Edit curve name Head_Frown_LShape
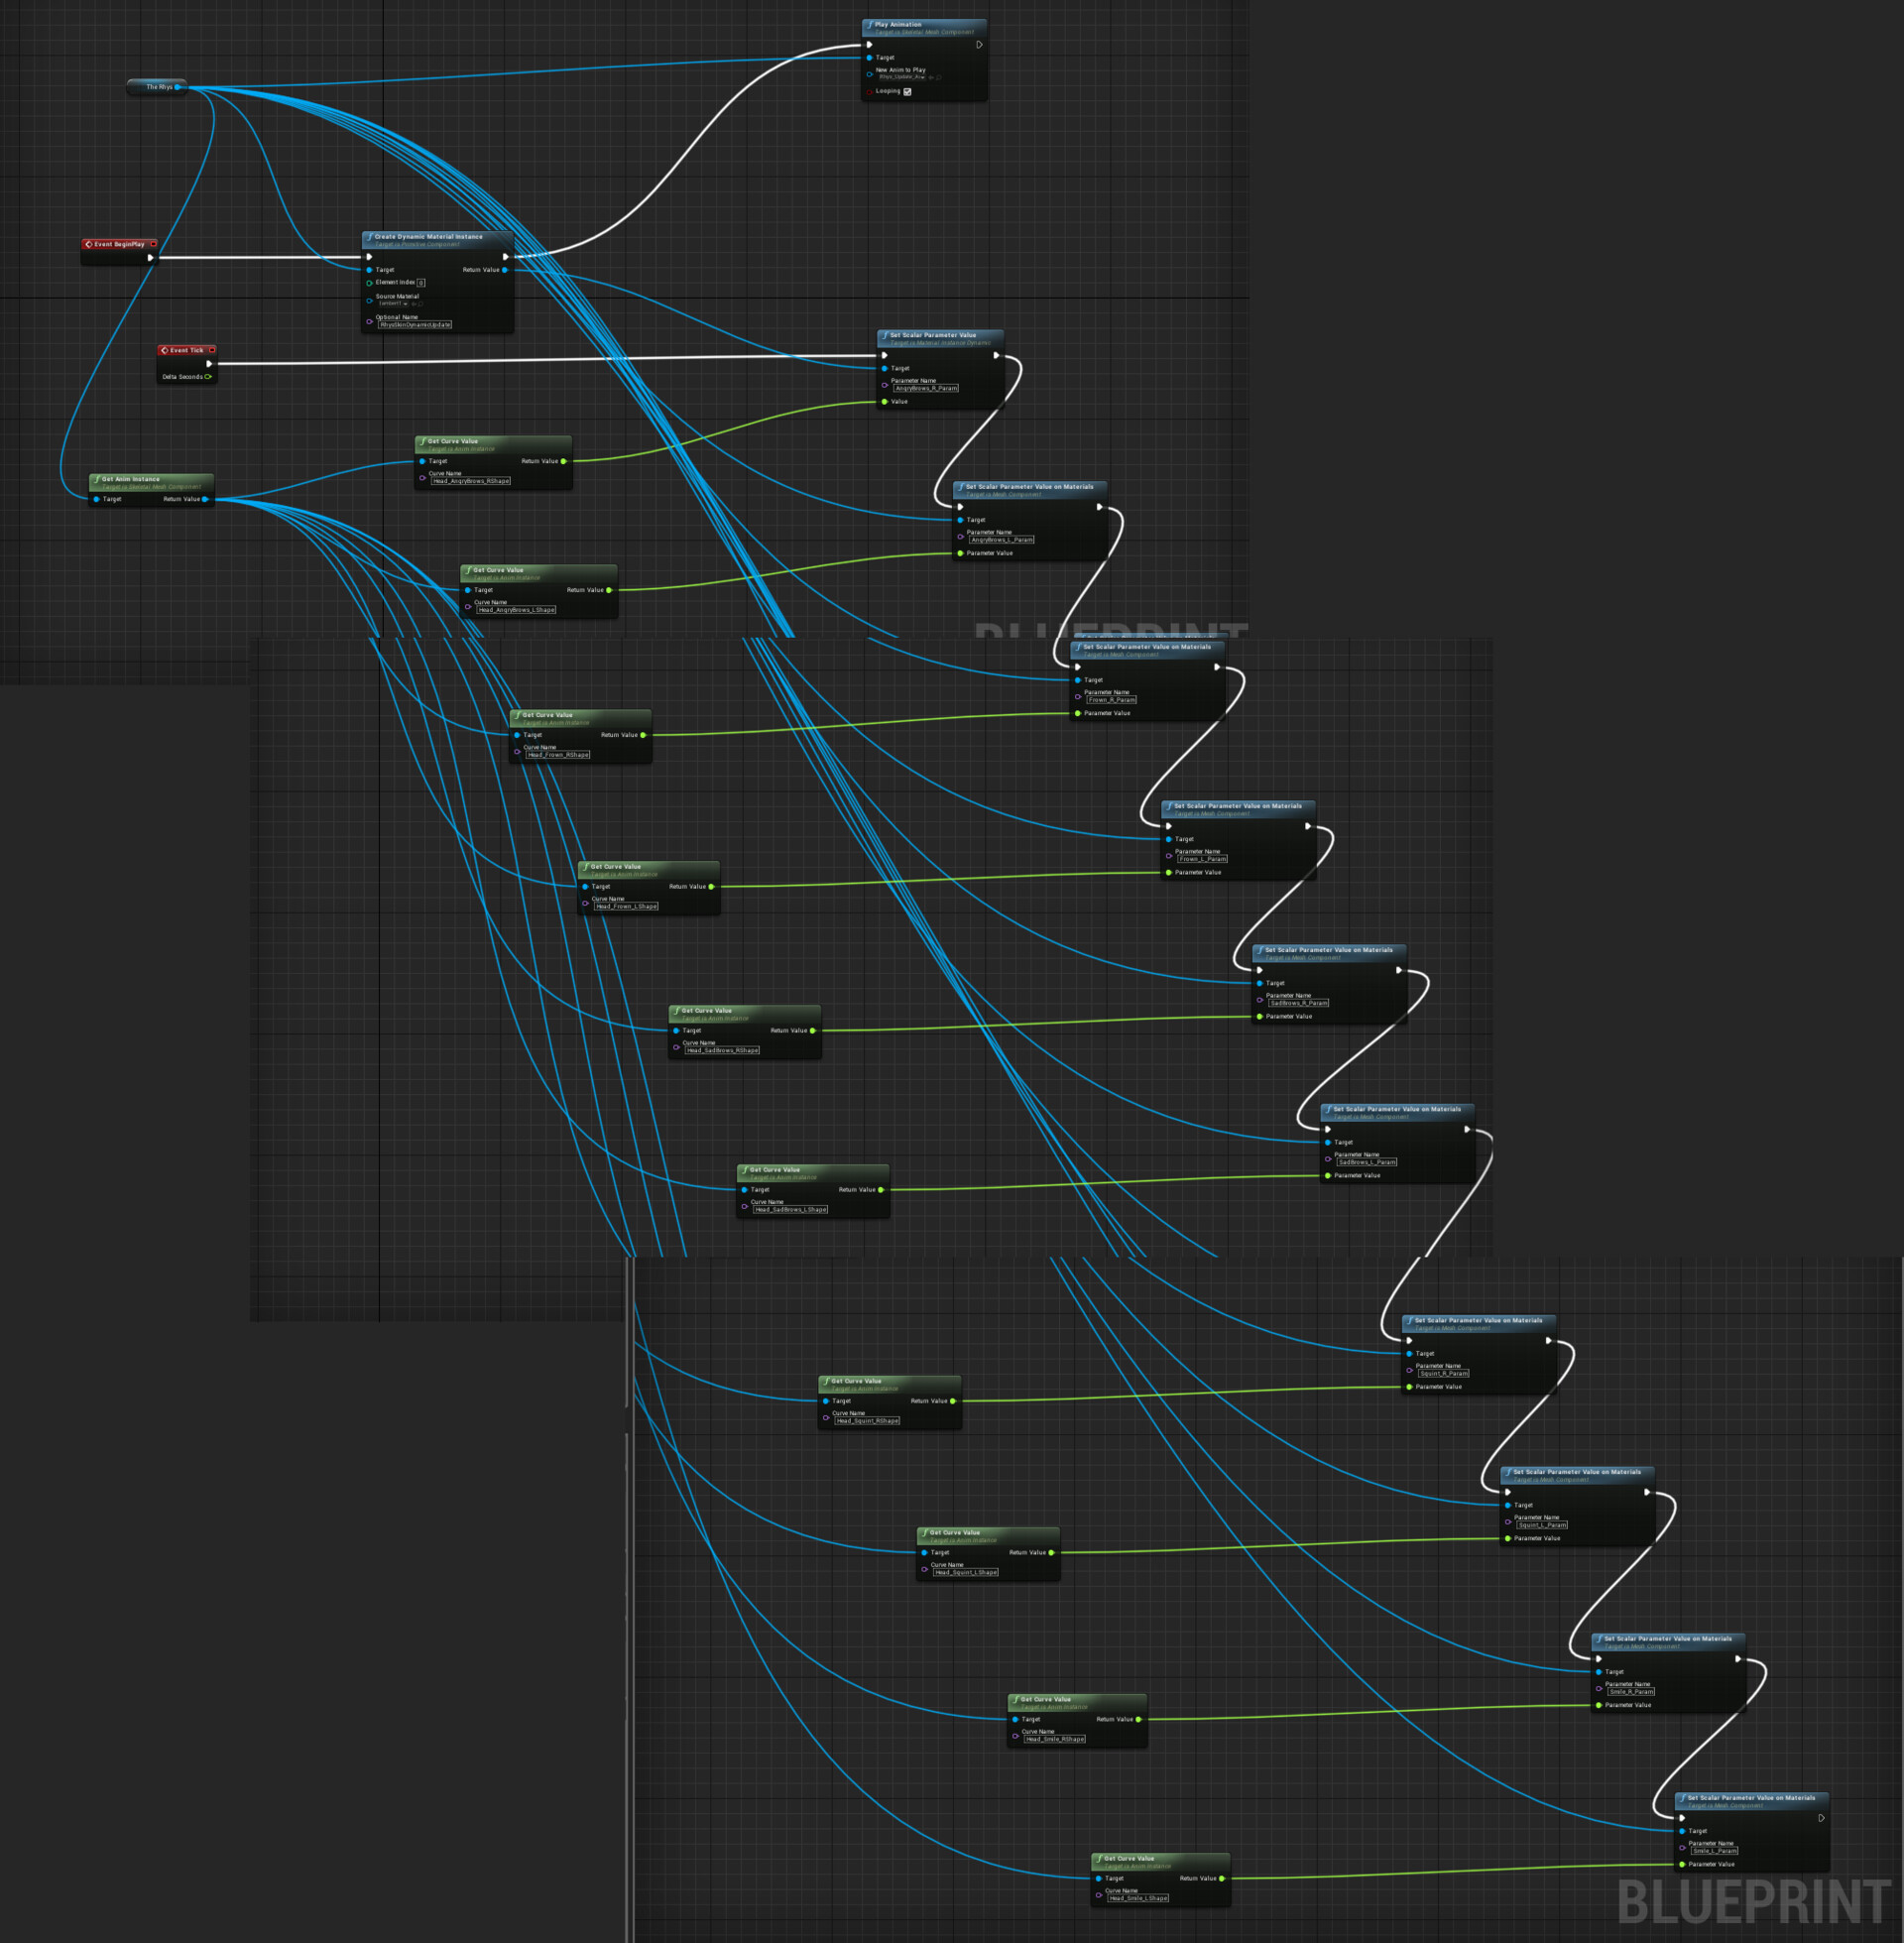 (626, 906)
